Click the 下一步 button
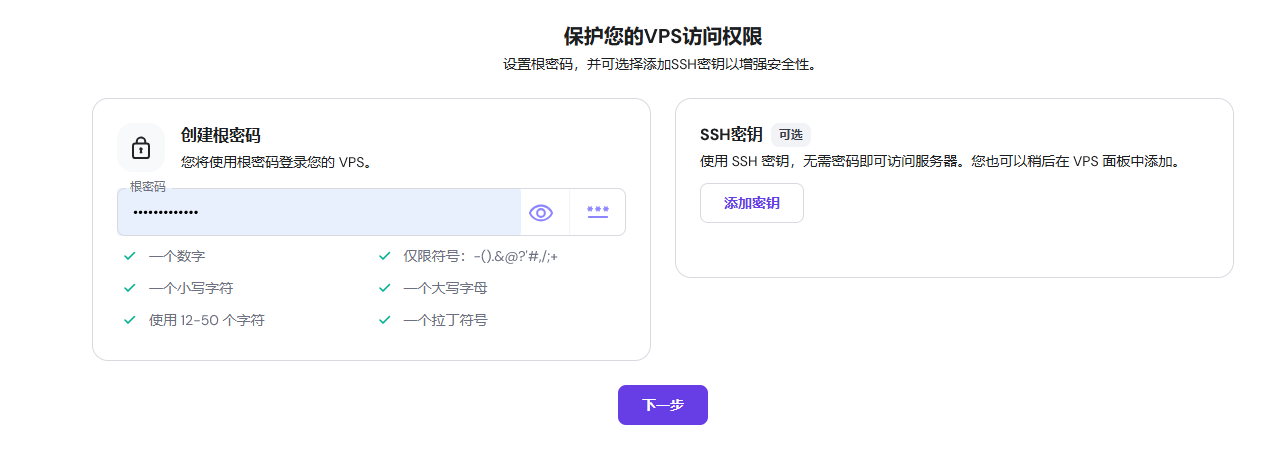The width and height of the screenshot is (1275, 463). point(663,405)
